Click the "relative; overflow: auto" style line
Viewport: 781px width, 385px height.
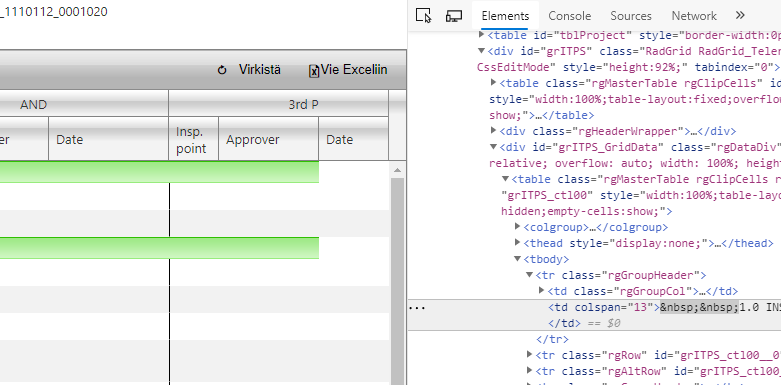point(635,163)
